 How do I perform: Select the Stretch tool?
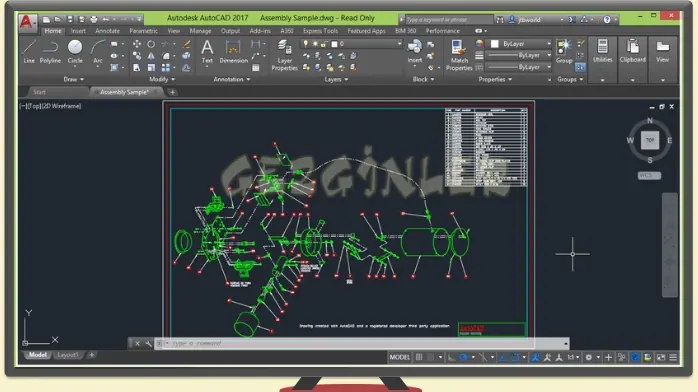click(x=137, y=68)
